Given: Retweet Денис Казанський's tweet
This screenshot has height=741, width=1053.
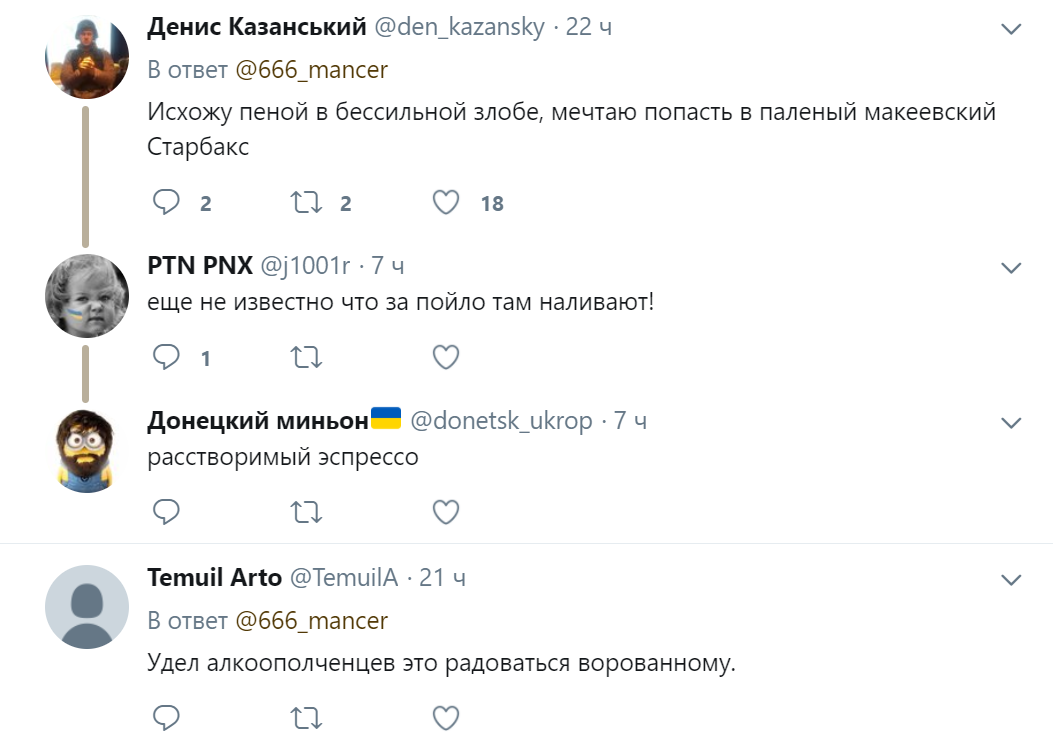Looking at the screenshot, I should 305,203.
